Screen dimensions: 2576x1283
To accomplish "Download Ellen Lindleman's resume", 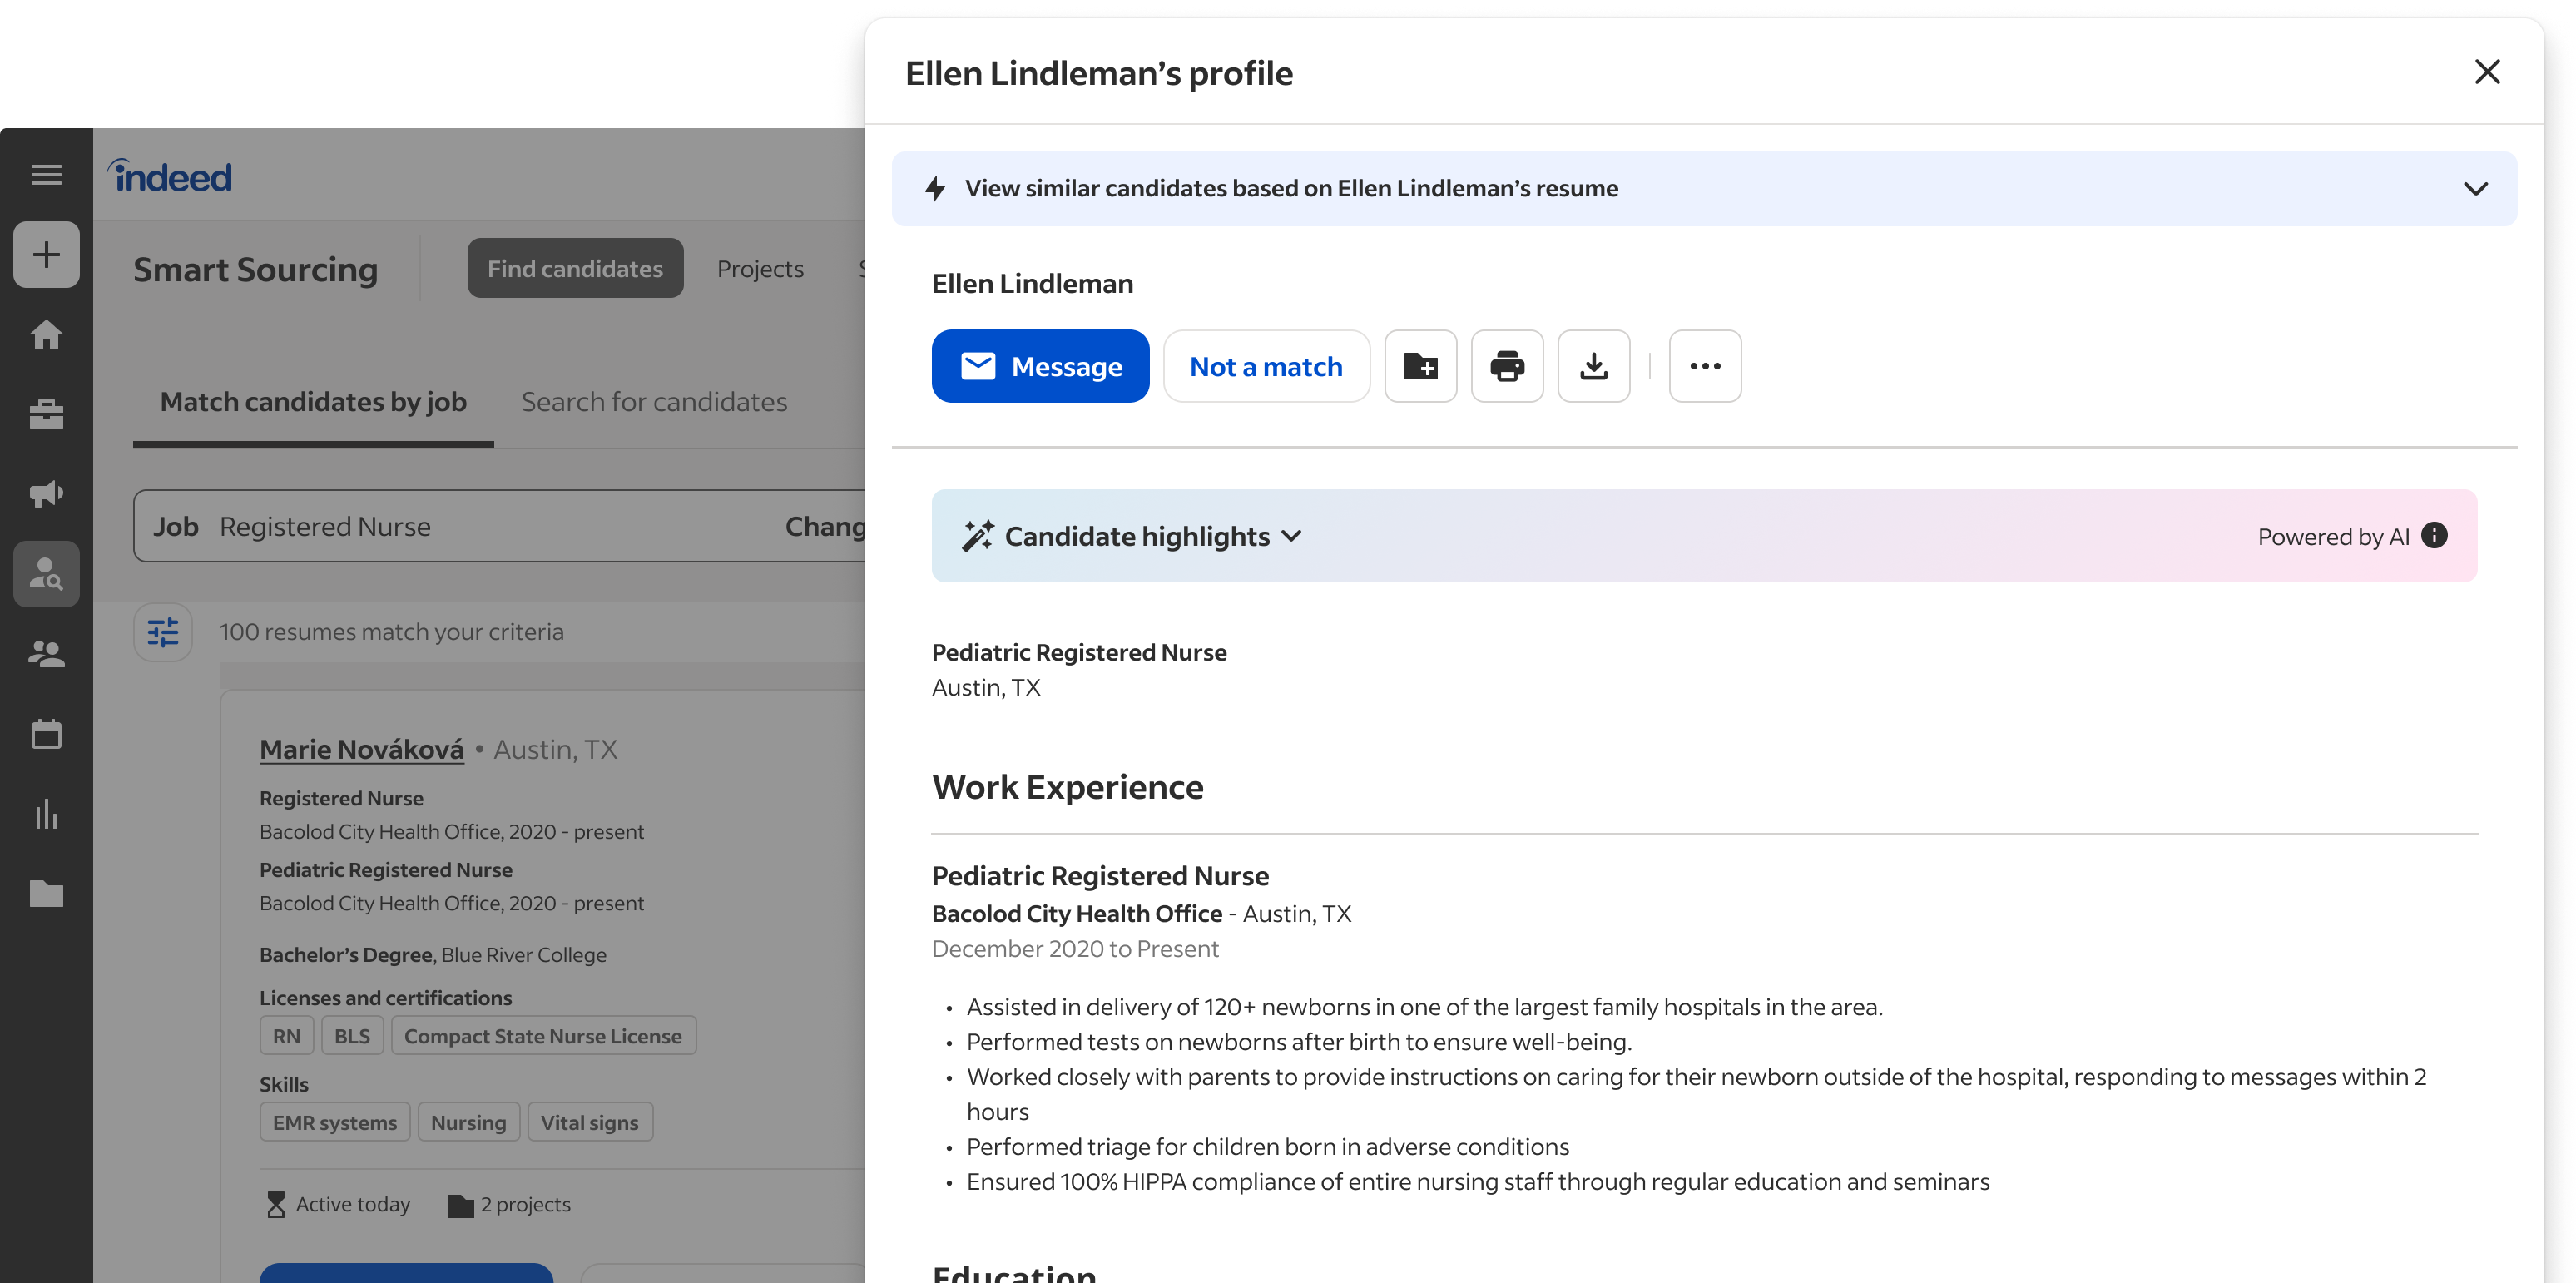I will [x=1594, y=366].
